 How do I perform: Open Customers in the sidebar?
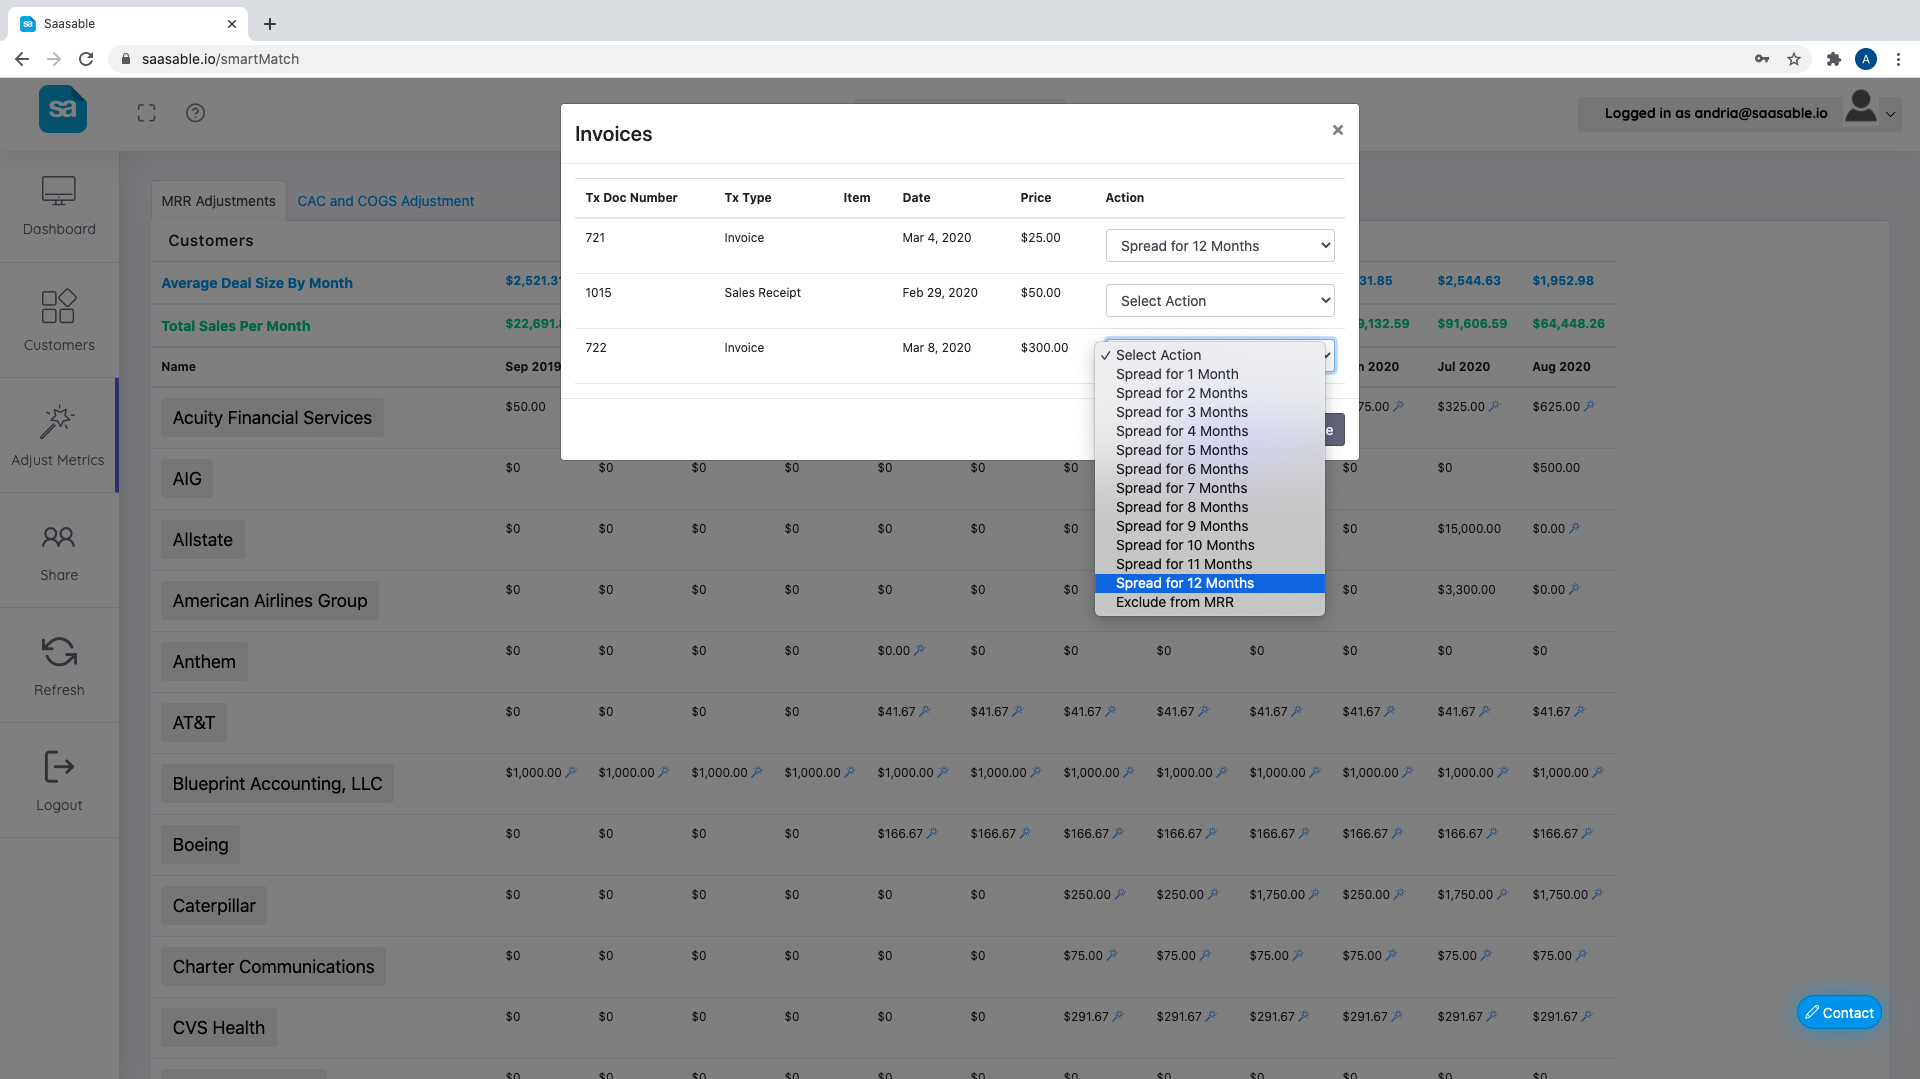pyautogui.click(x=59, y=321)
